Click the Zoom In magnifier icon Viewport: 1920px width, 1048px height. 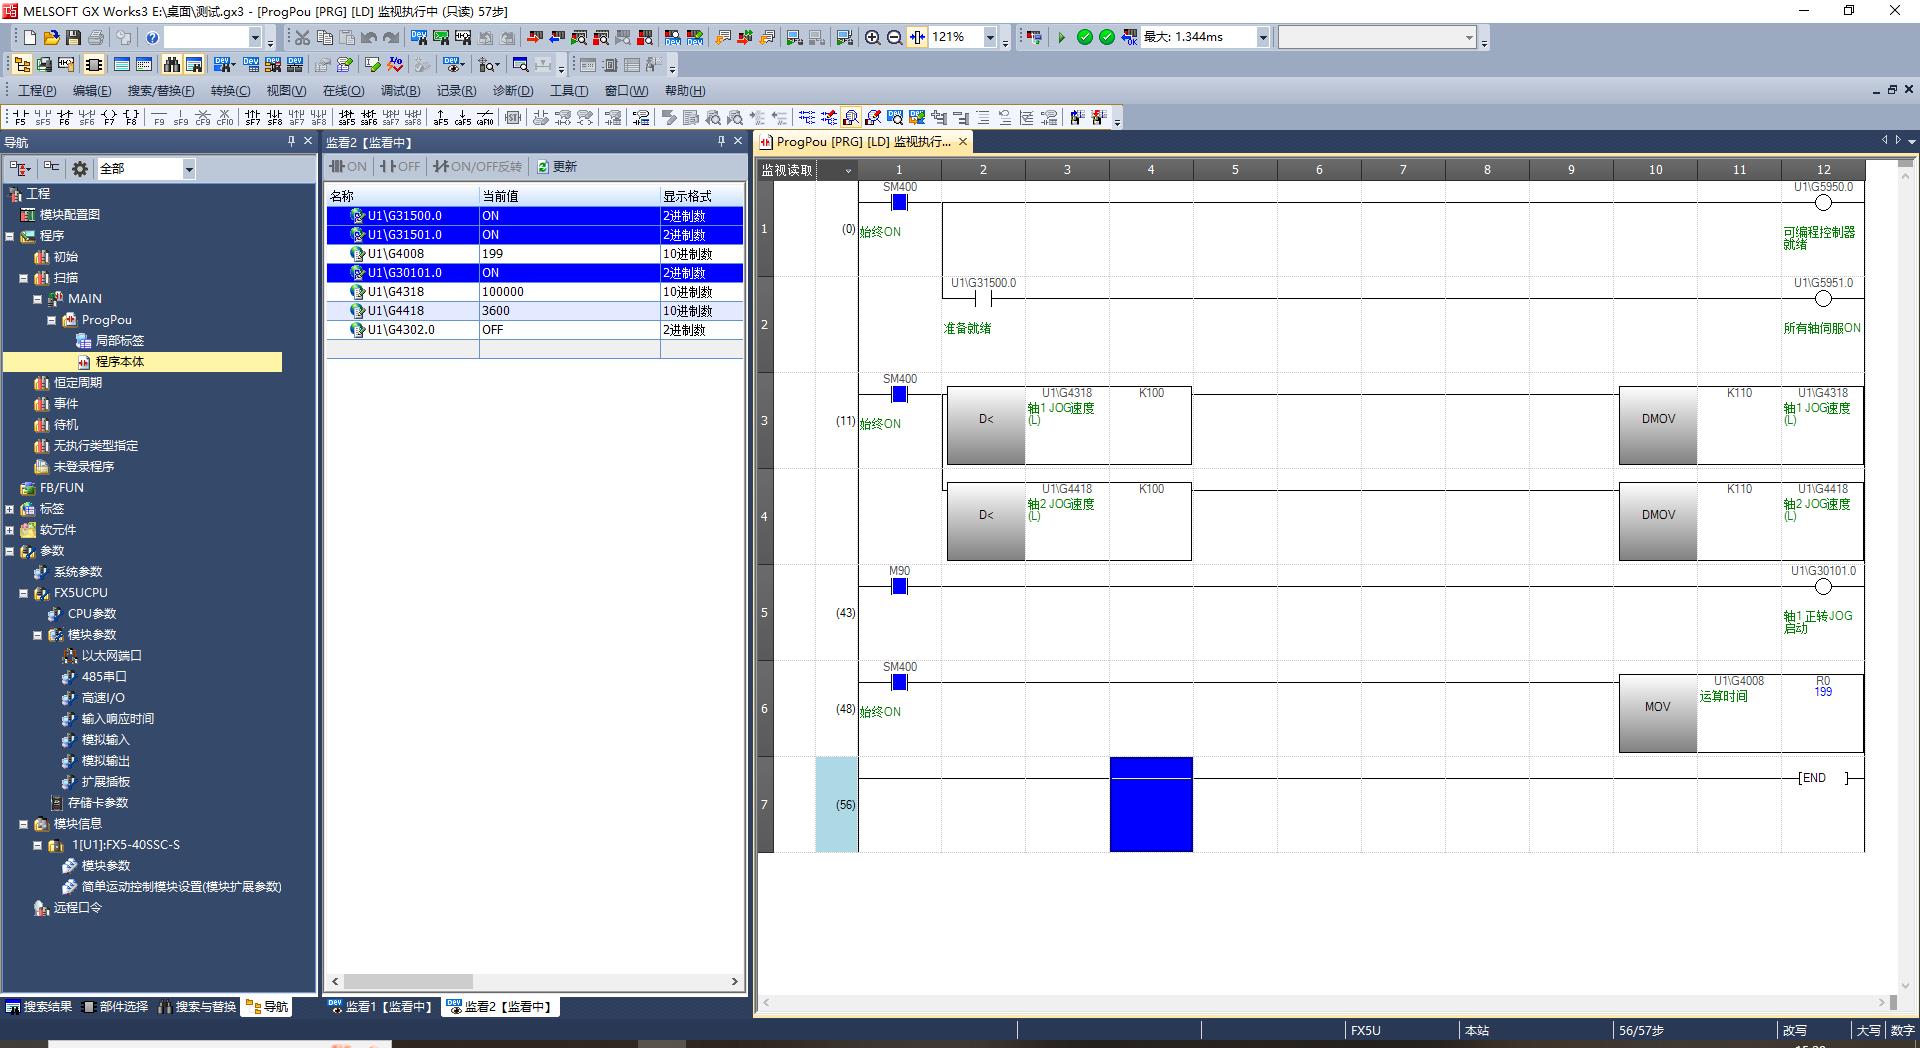[872, 38]
